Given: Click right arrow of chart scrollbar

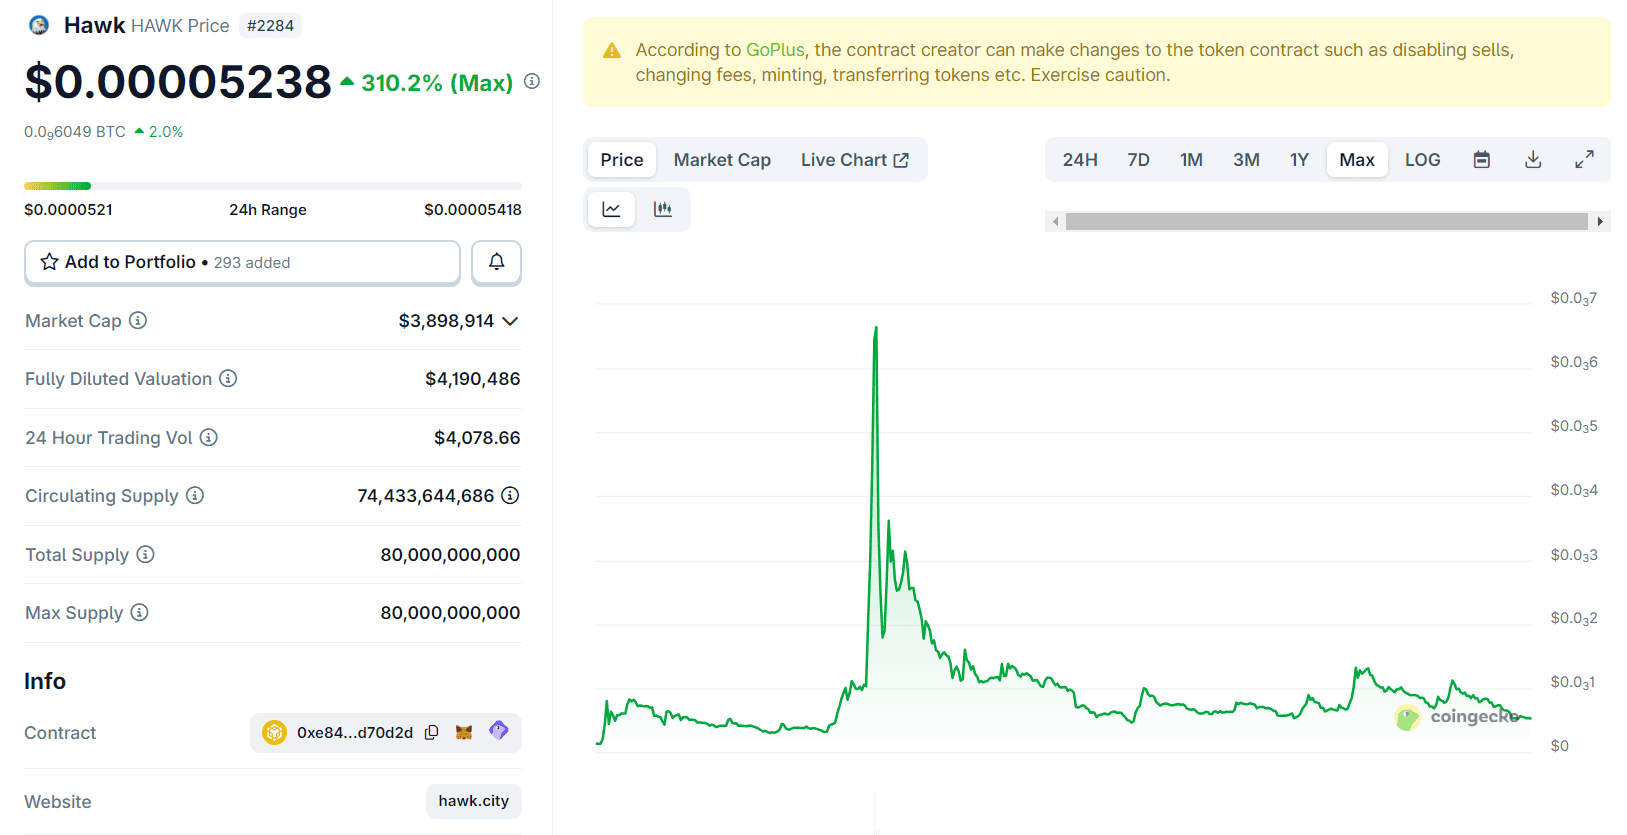Looking at the screenshot, I should tap(1600, 222).
